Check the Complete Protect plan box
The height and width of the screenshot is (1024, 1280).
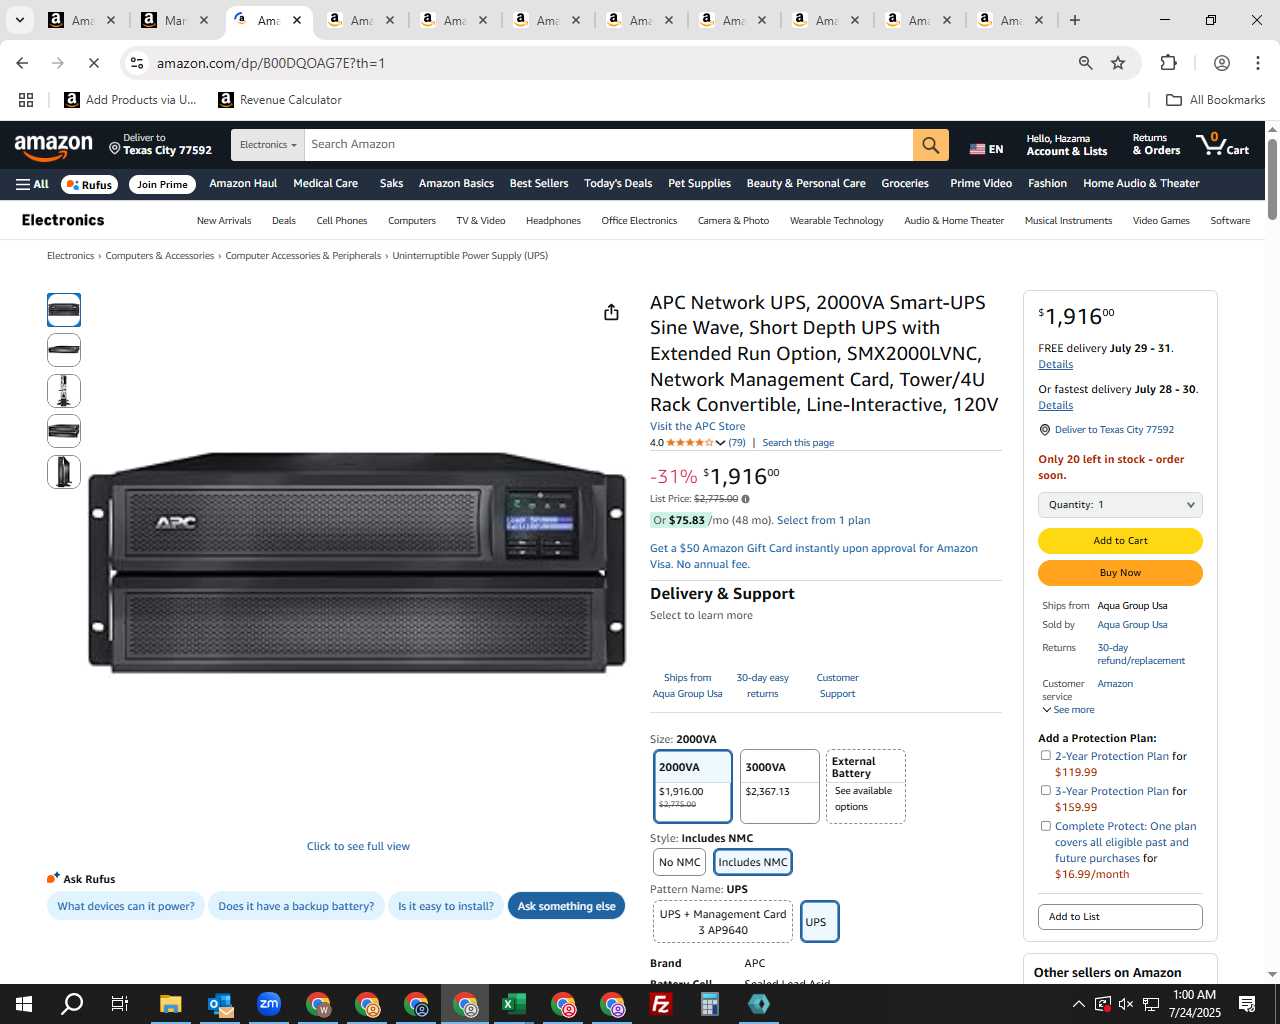[1046, 826]
